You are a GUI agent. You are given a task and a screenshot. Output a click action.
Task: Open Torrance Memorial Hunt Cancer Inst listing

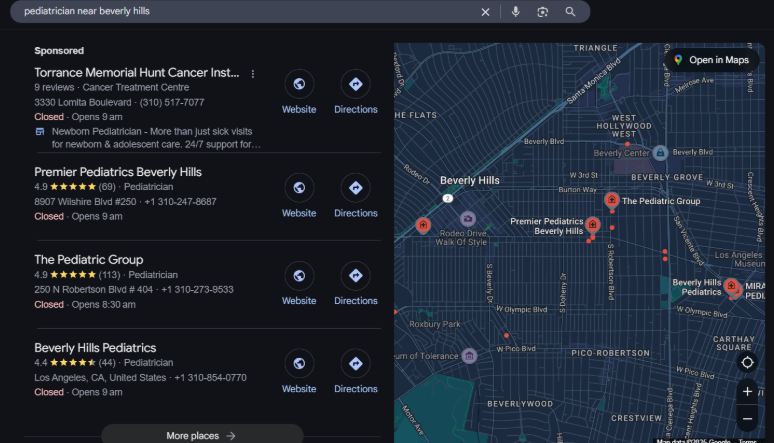click(137, 73)
